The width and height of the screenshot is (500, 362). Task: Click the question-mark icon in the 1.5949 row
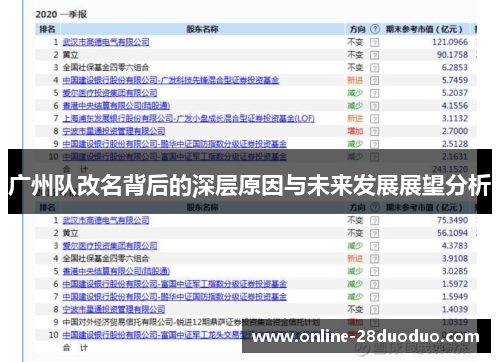375,297
